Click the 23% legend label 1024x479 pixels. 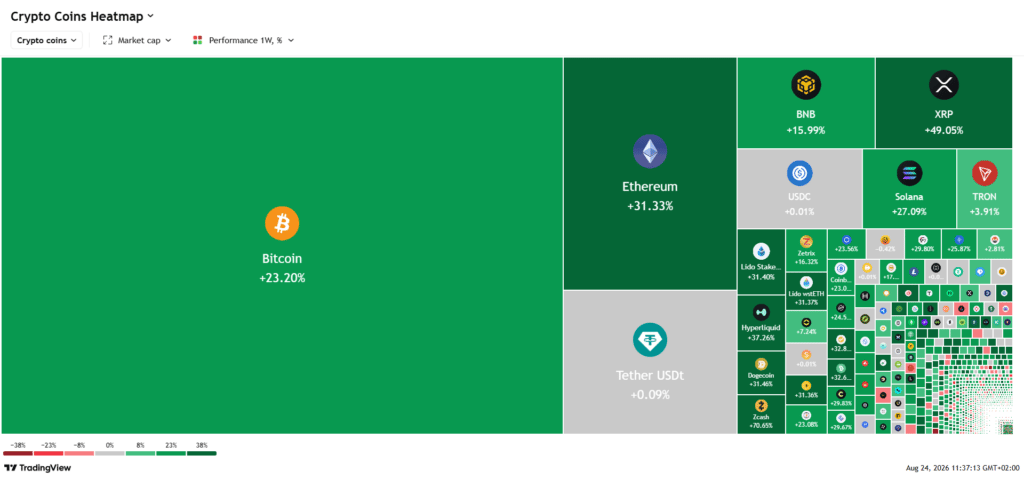[170, 445]
